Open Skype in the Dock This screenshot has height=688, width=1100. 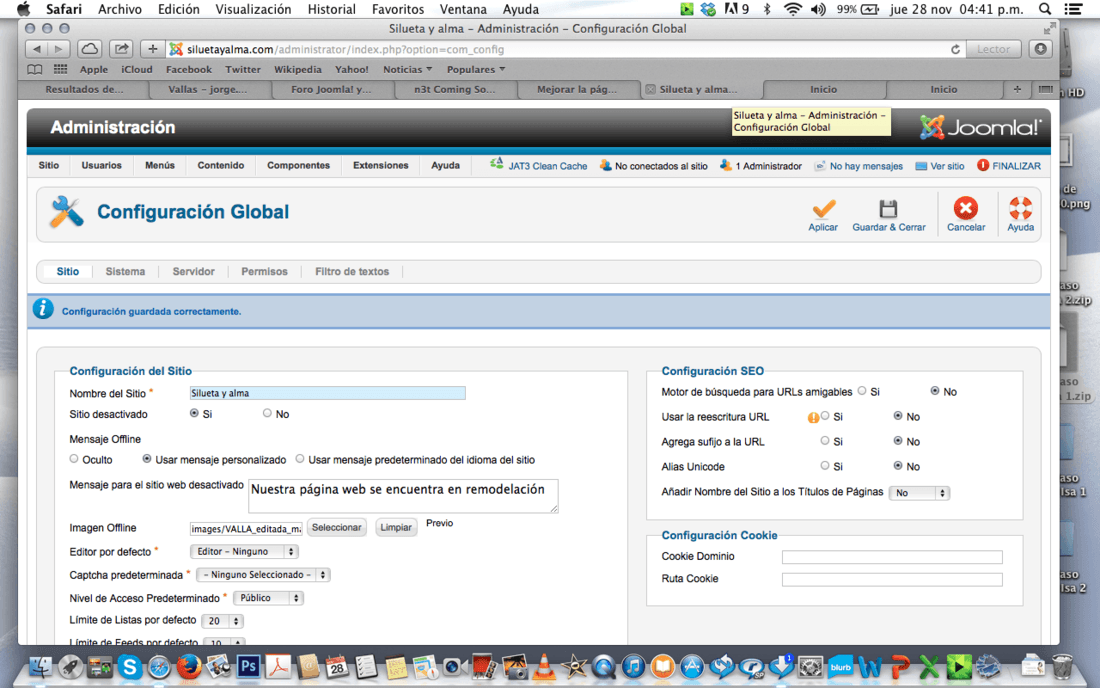coord(130,666)
